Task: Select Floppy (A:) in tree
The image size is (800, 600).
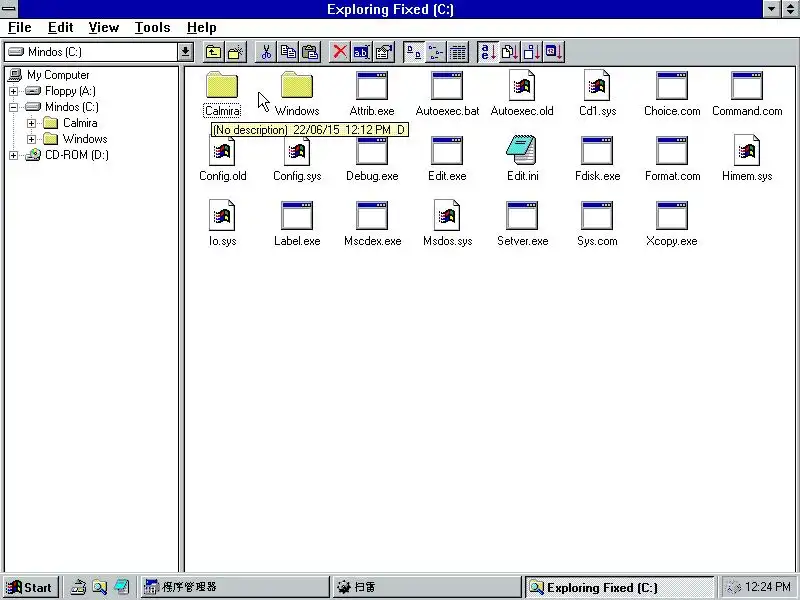Action: tap(60, 91)
